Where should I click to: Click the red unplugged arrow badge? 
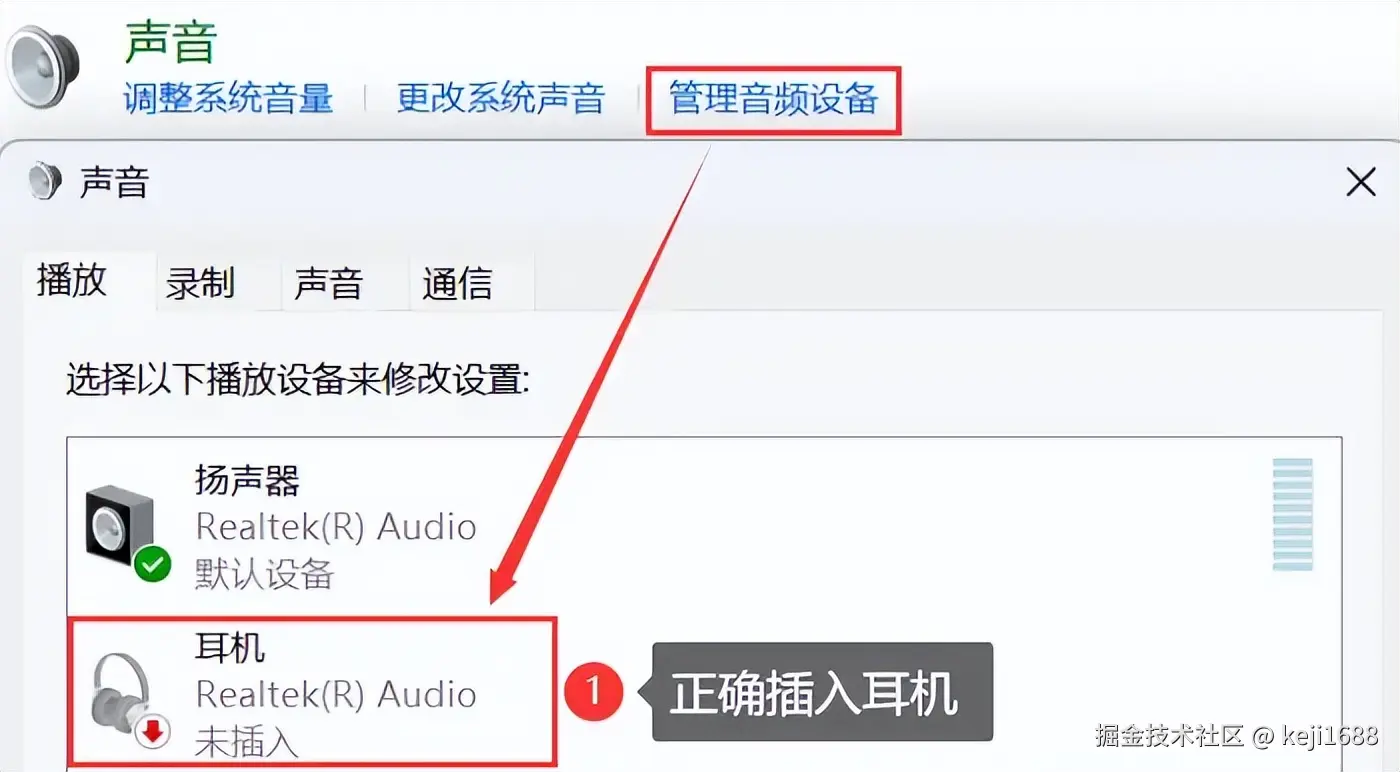point(153,733)
